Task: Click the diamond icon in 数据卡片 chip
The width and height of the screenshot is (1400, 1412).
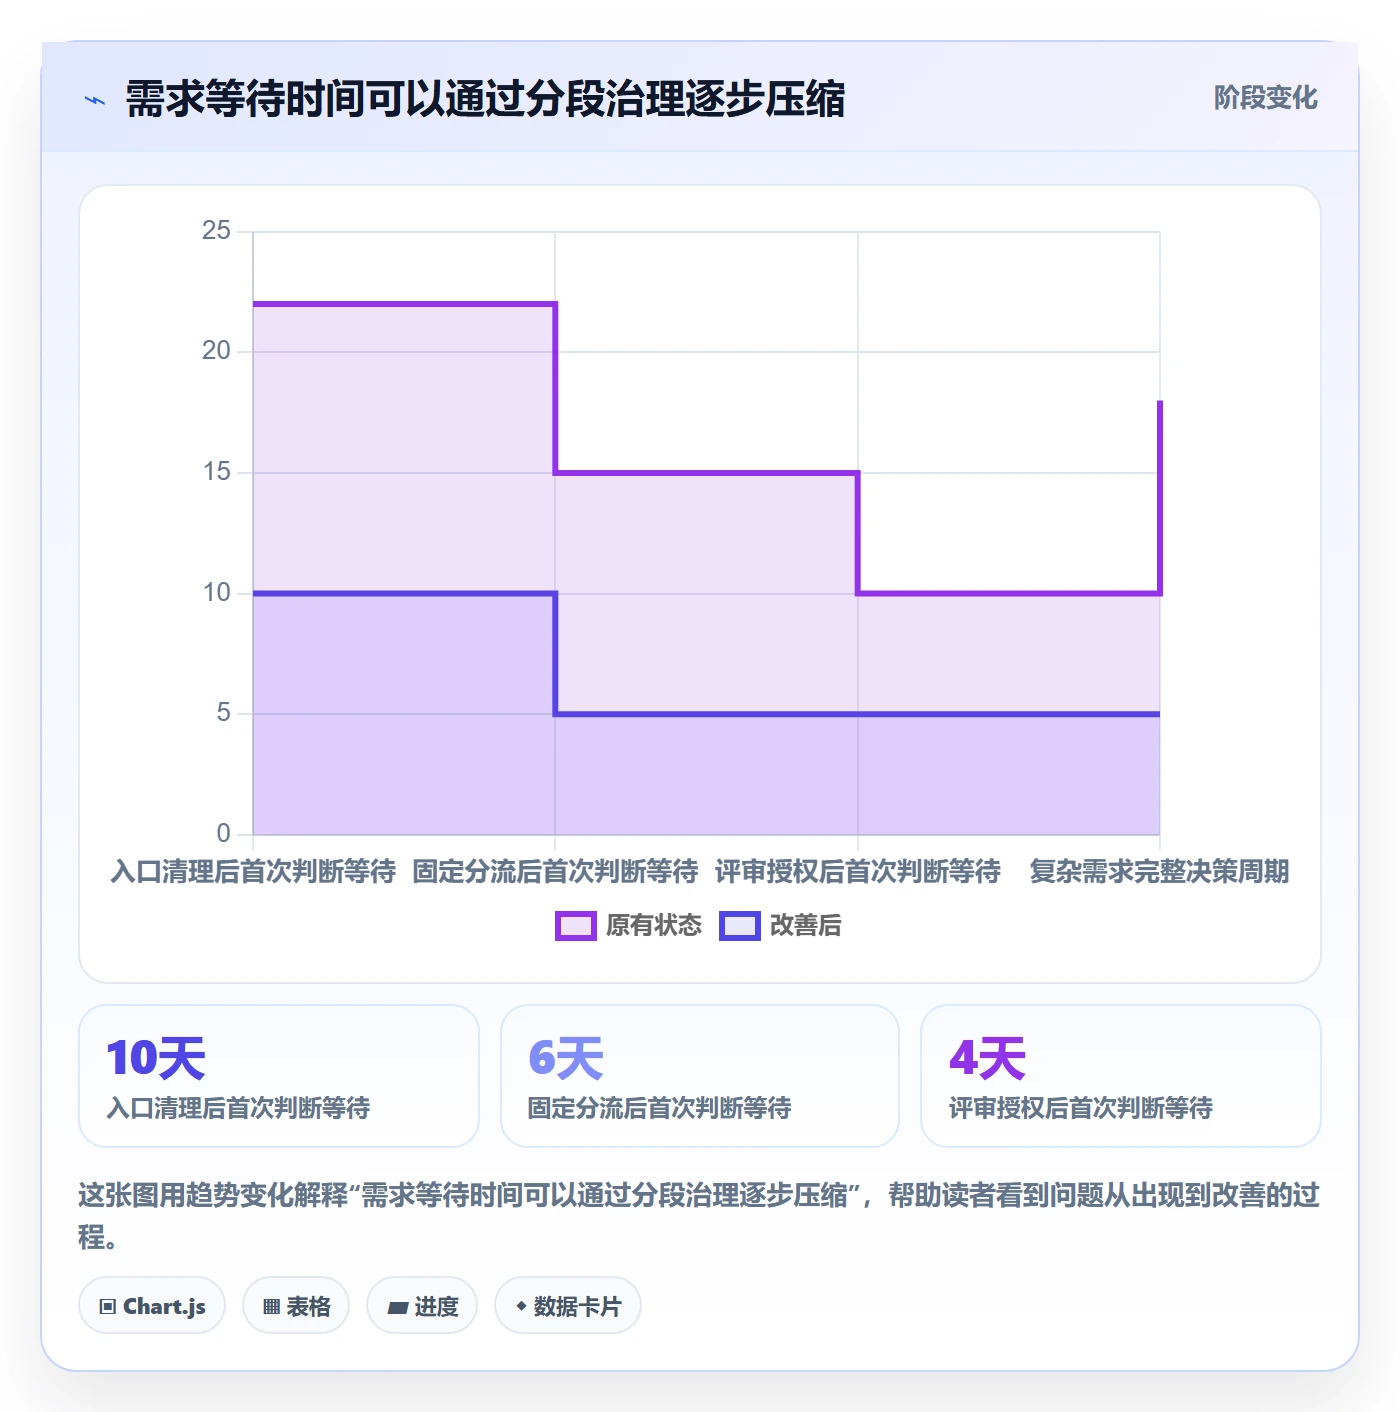Action: (521, 1306)
